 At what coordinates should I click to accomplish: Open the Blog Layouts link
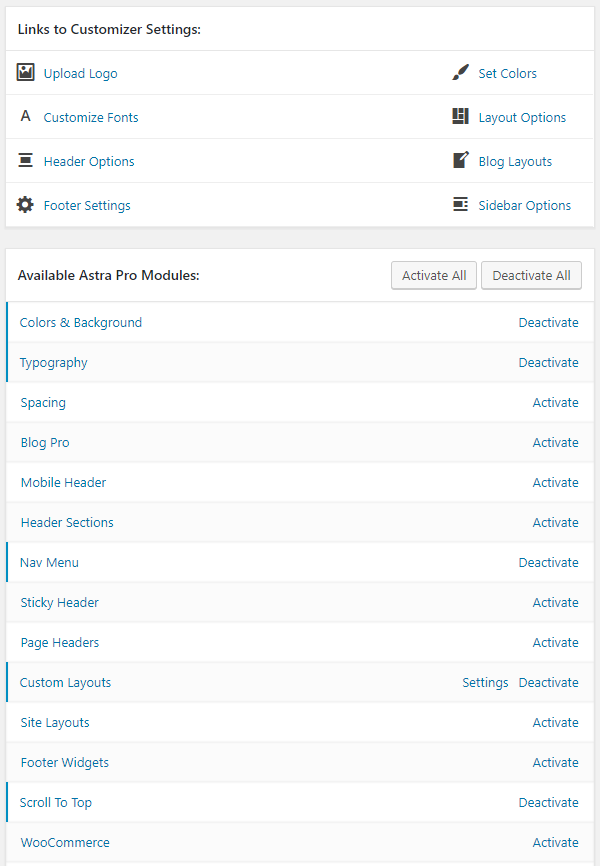click(515, 162)
